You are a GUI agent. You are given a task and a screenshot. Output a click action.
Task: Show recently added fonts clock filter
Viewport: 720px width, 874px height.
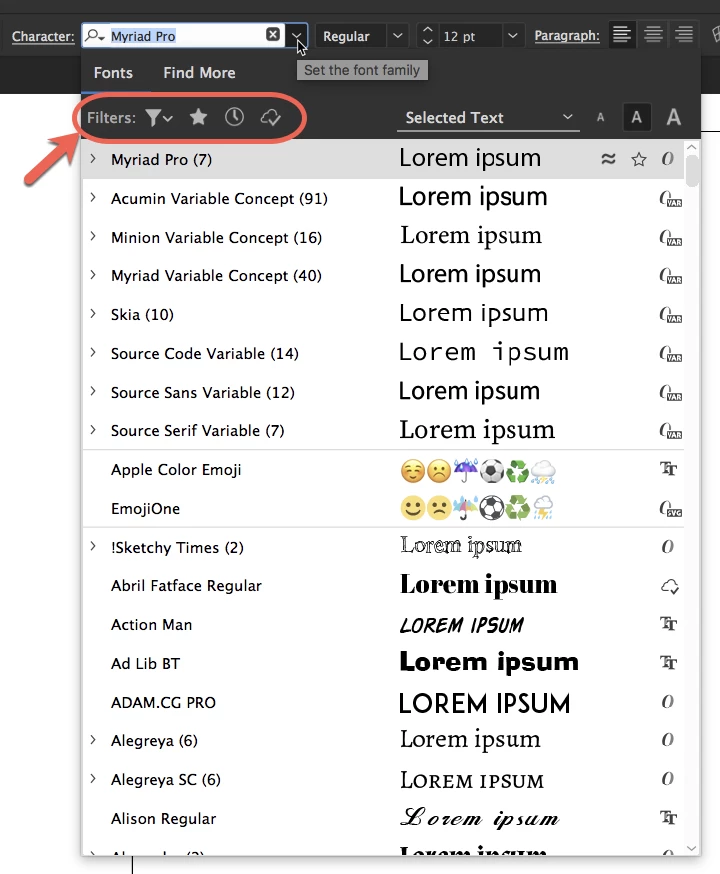pyautogui.click(x=234, y=117)
